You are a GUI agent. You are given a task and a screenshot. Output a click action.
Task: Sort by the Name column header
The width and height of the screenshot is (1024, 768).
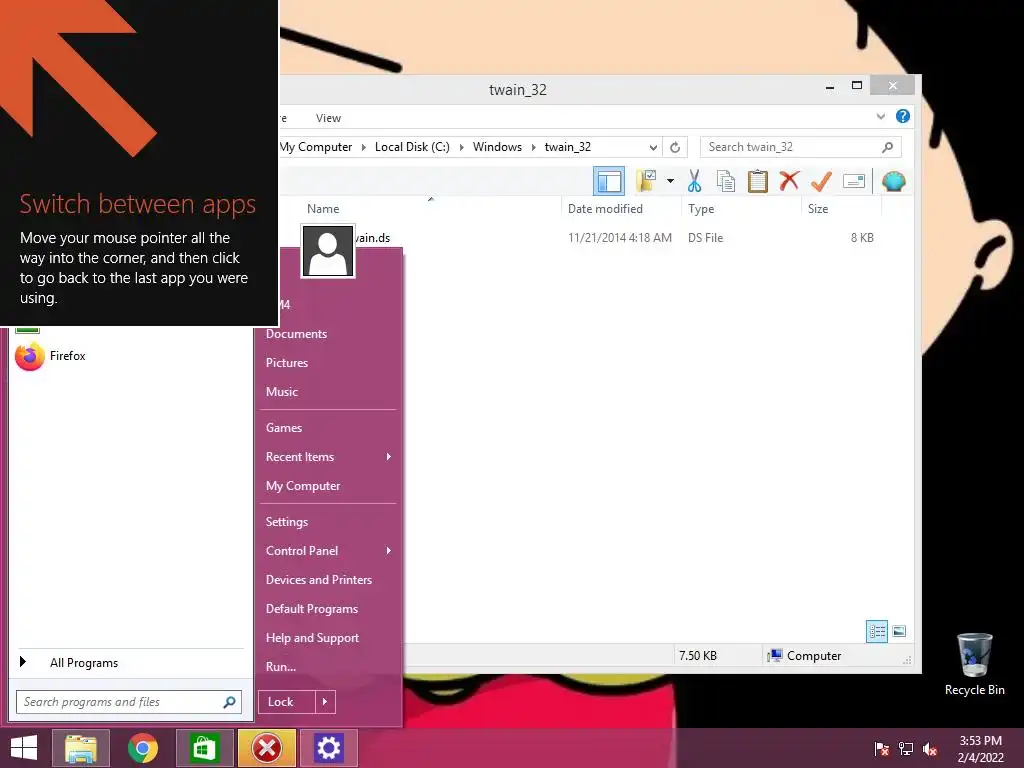(323, 209)
